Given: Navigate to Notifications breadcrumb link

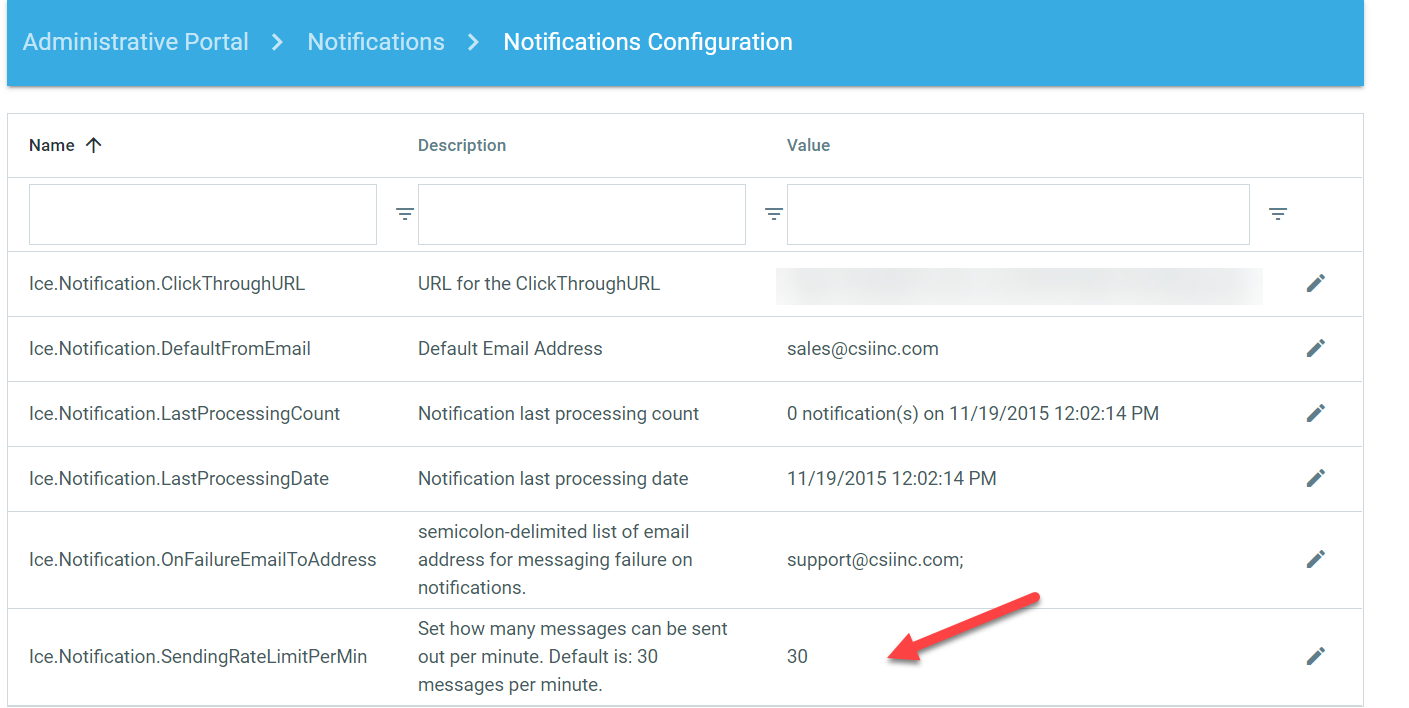Looking at the screenshot, I should pos(376,42).
